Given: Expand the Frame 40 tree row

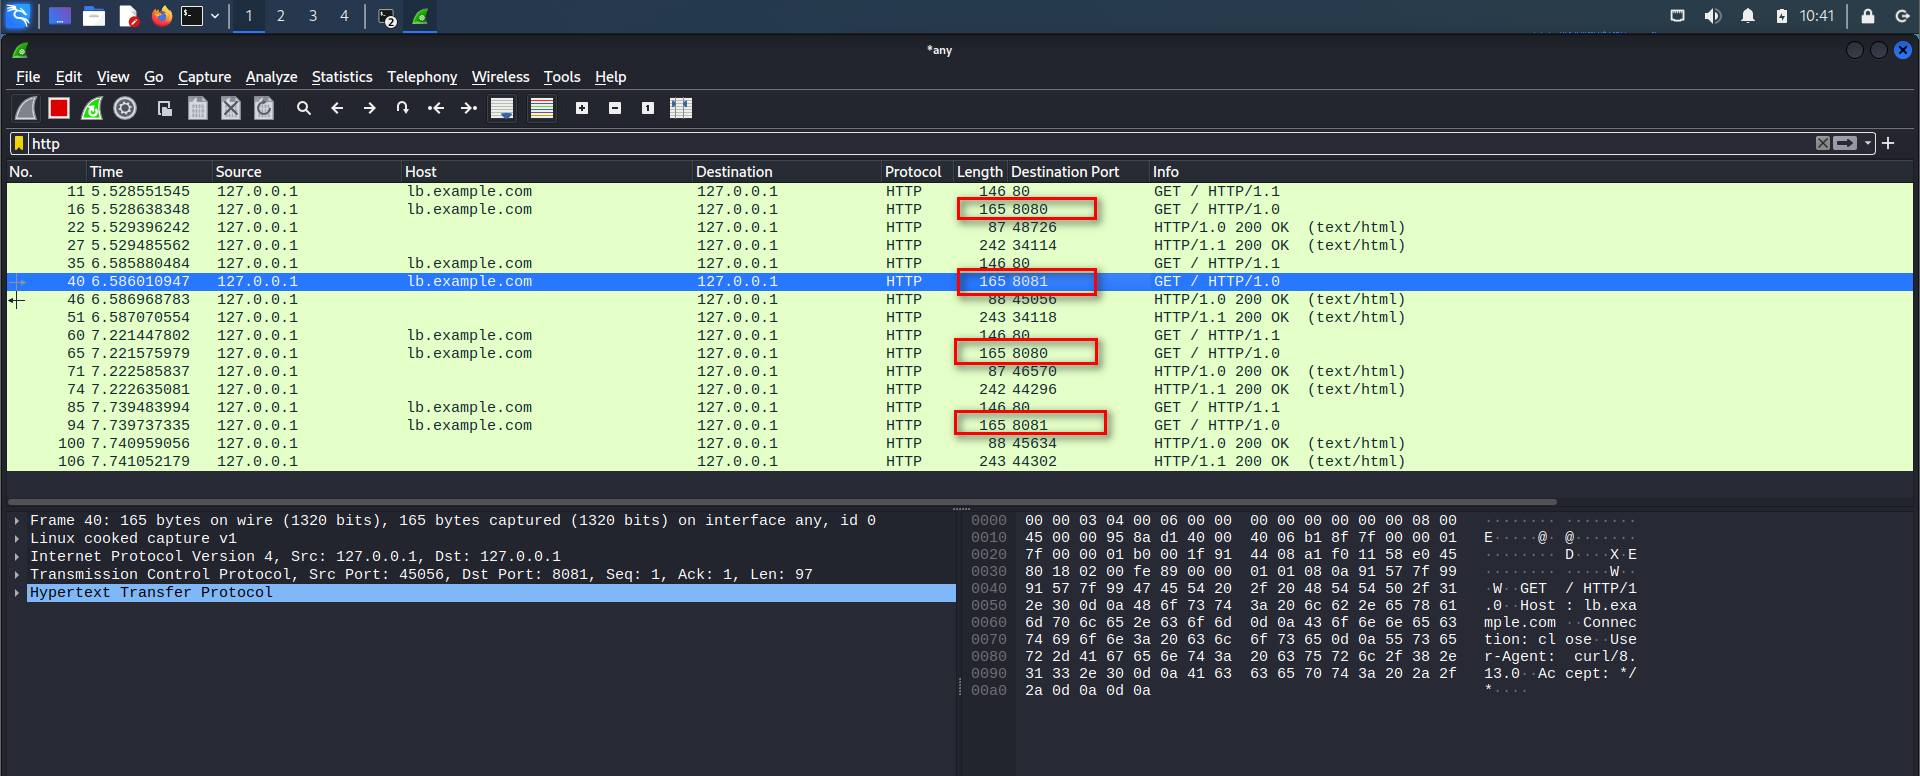Looking at the screenshot, I should point(17,521).
